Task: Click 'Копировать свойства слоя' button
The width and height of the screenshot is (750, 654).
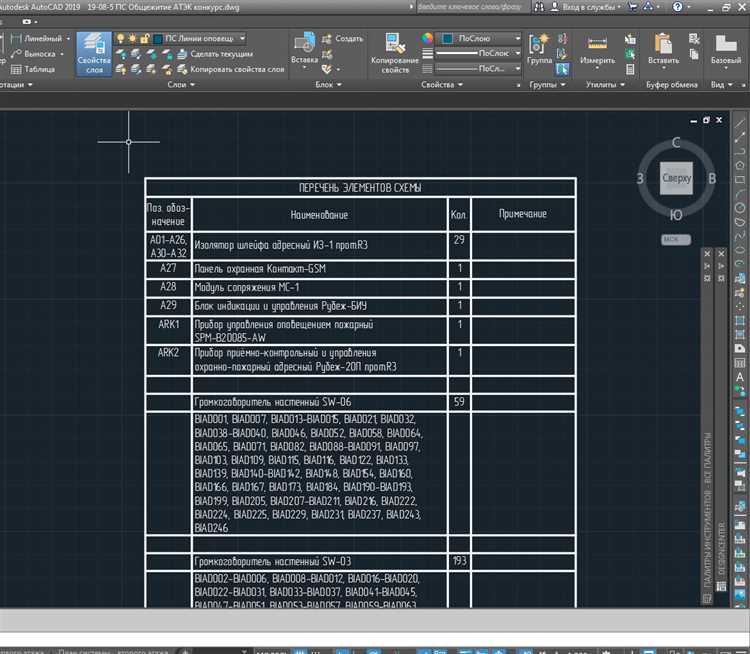Action: [231, 69]
